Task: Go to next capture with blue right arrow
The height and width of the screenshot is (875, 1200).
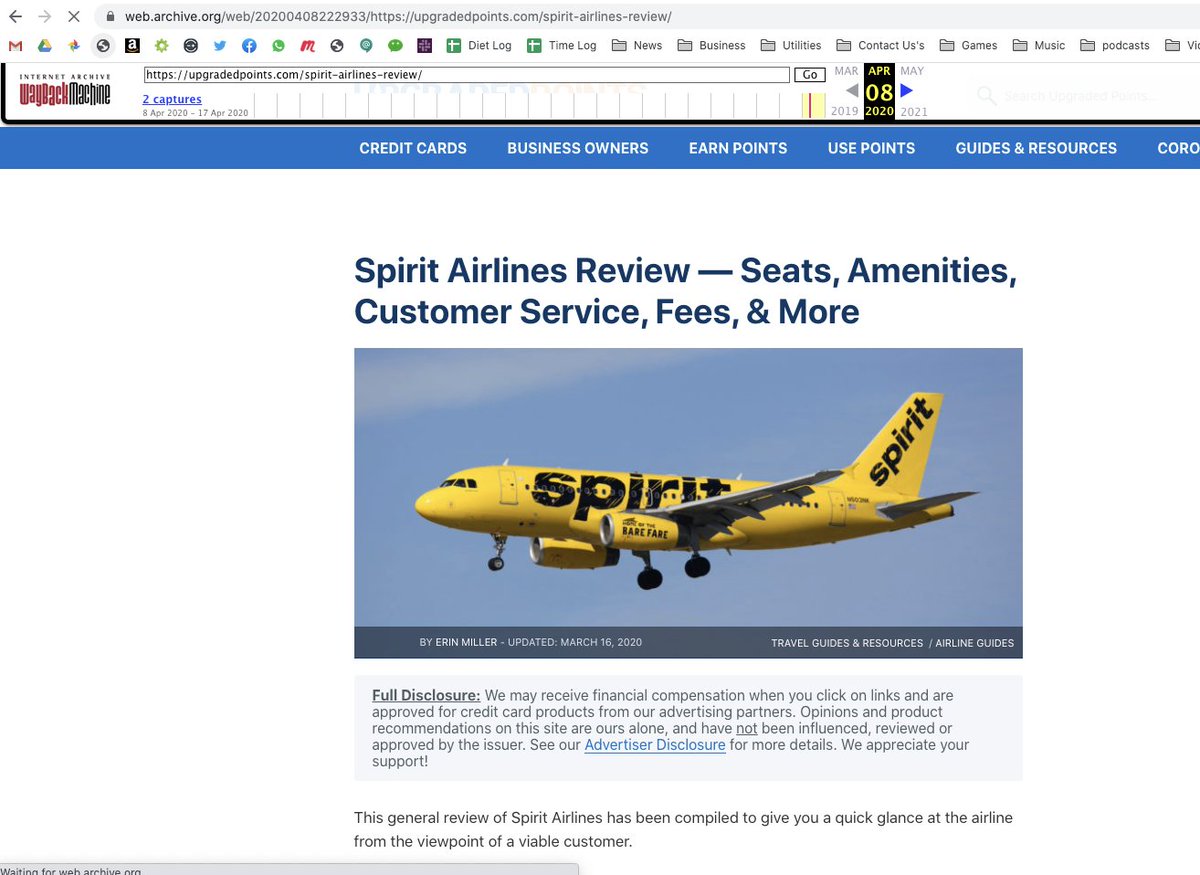Action: (x=907, y=90)
